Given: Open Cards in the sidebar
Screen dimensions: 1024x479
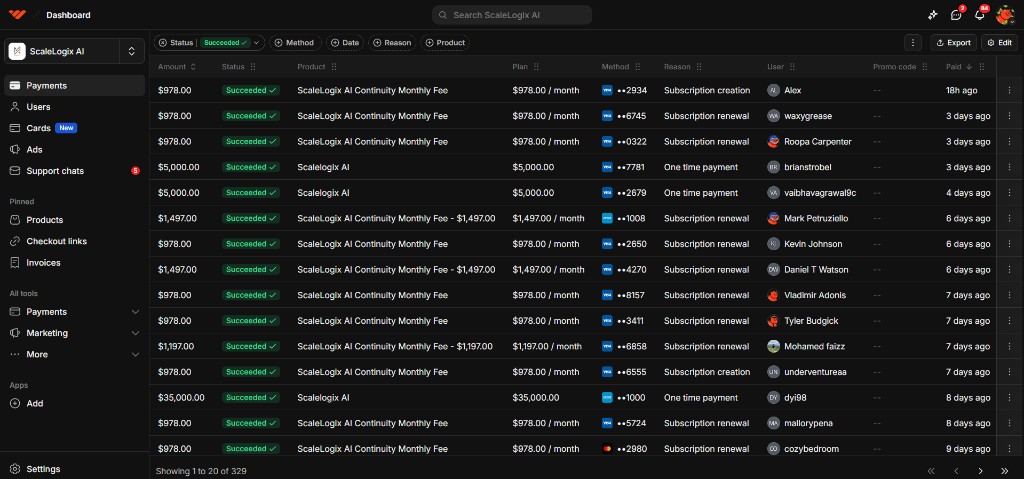Looking at the screenshot, I should pyautogui.click(x=74, y=128).
